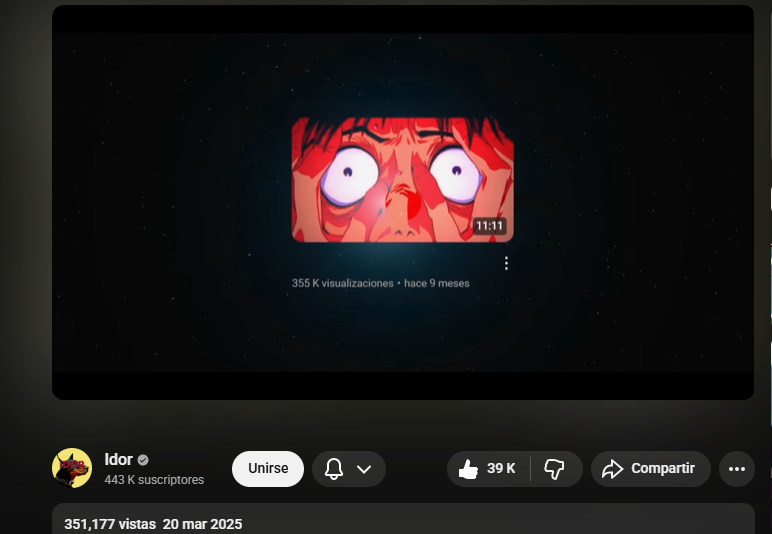Click the Unirse button
Viewport: 772px width, 534px height.
tap(268, 469)
